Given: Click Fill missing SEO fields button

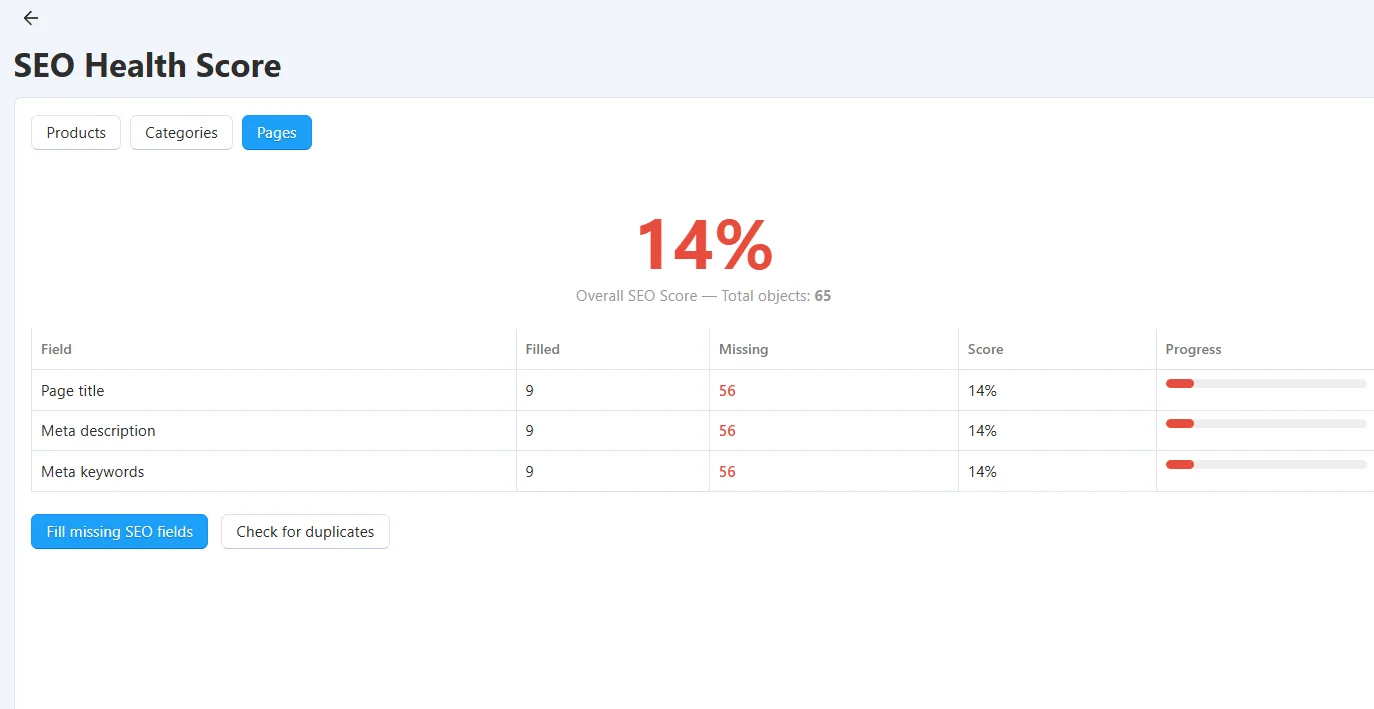Looking at the screenshot, I should click(x=119, y=532).
